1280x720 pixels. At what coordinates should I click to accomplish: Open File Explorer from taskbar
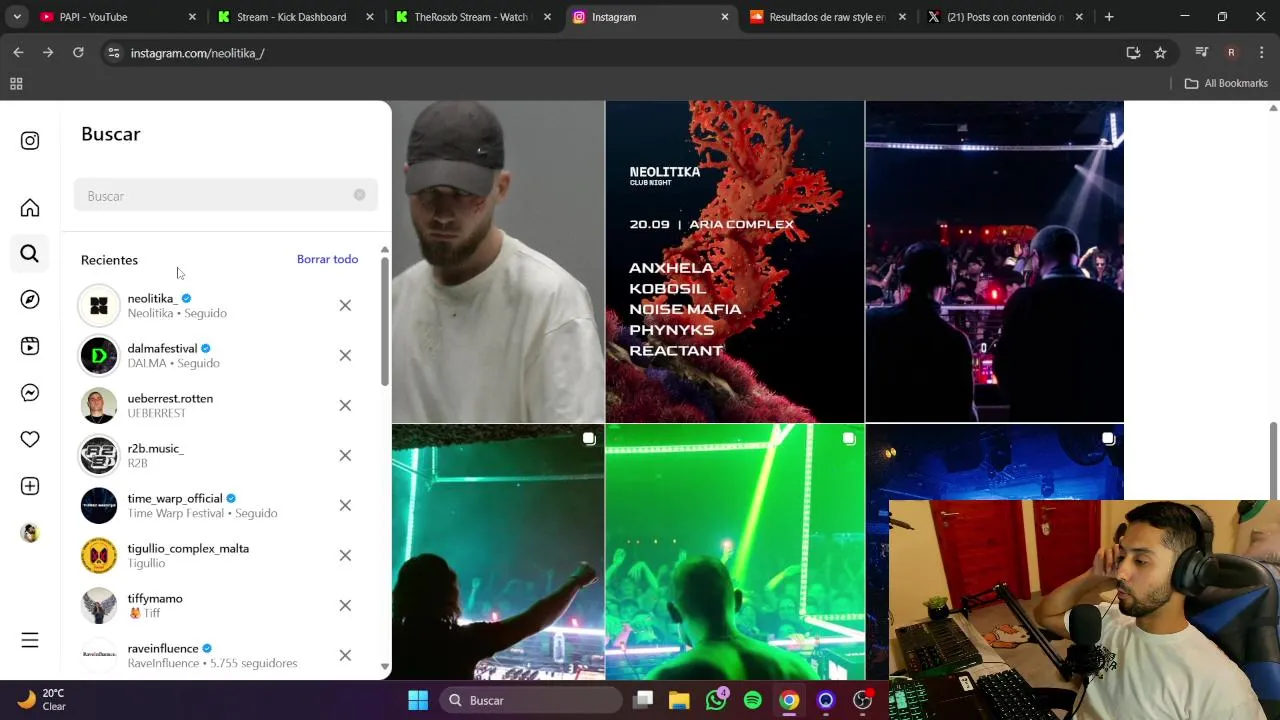(679, 700)
